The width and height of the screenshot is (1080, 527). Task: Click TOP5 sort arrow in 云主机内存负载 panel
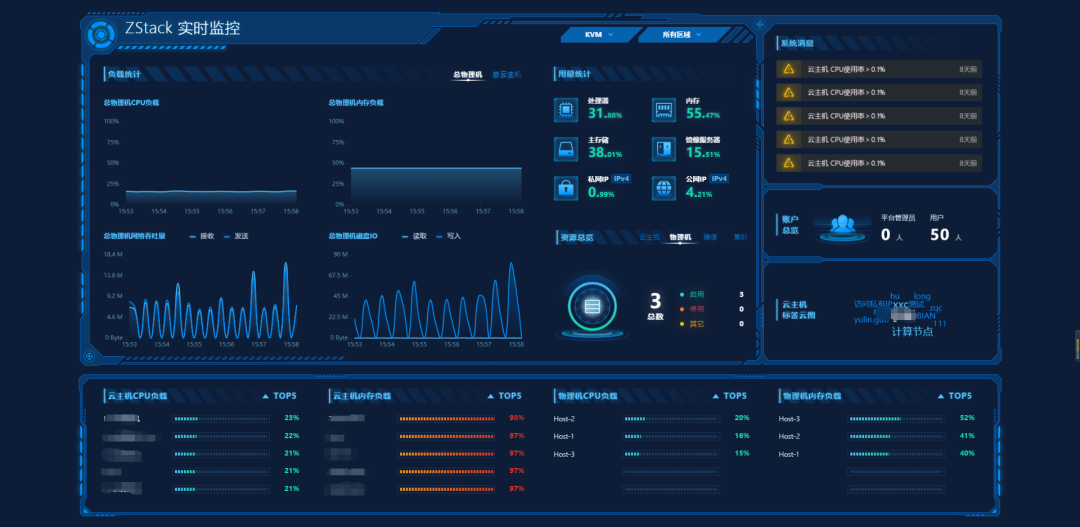(491, 396)
